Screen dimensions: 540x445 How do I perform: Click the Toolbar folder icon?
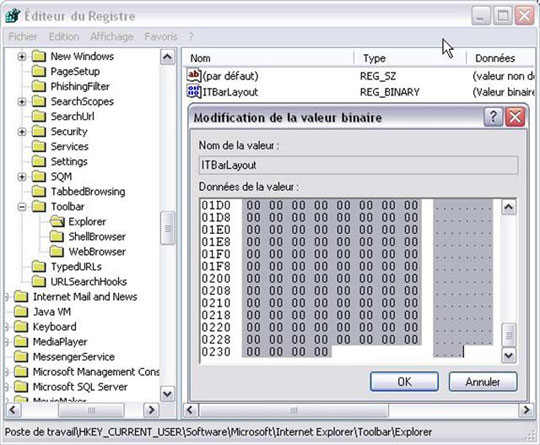[x=39, y=206]
